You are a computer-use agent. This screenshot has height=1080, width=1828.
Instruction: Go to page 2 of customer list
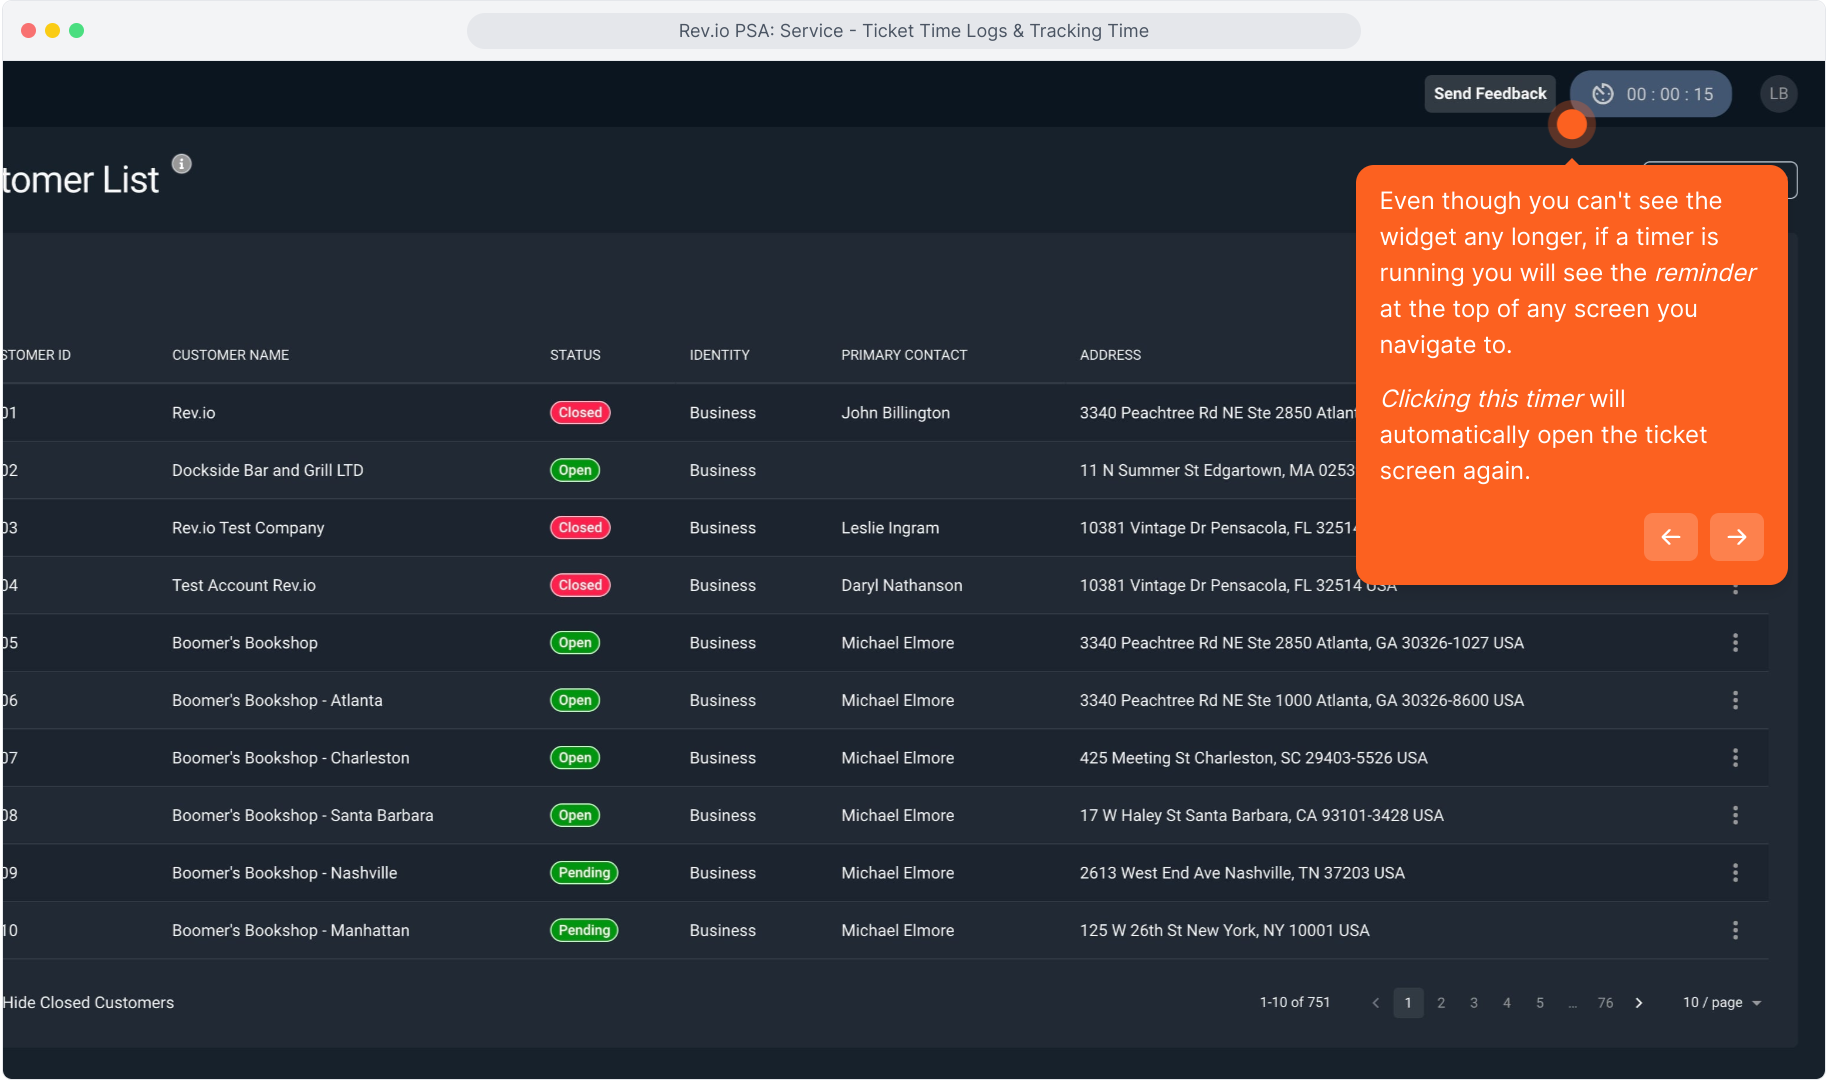(1441, 1002)
